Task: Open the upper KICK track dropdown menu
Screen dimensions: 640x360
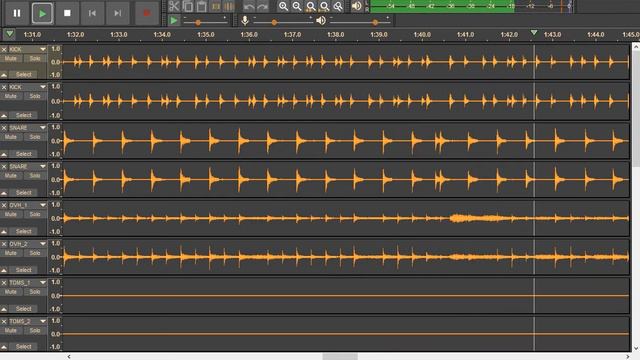Action: pyautogui.click(x=42, y=49)
